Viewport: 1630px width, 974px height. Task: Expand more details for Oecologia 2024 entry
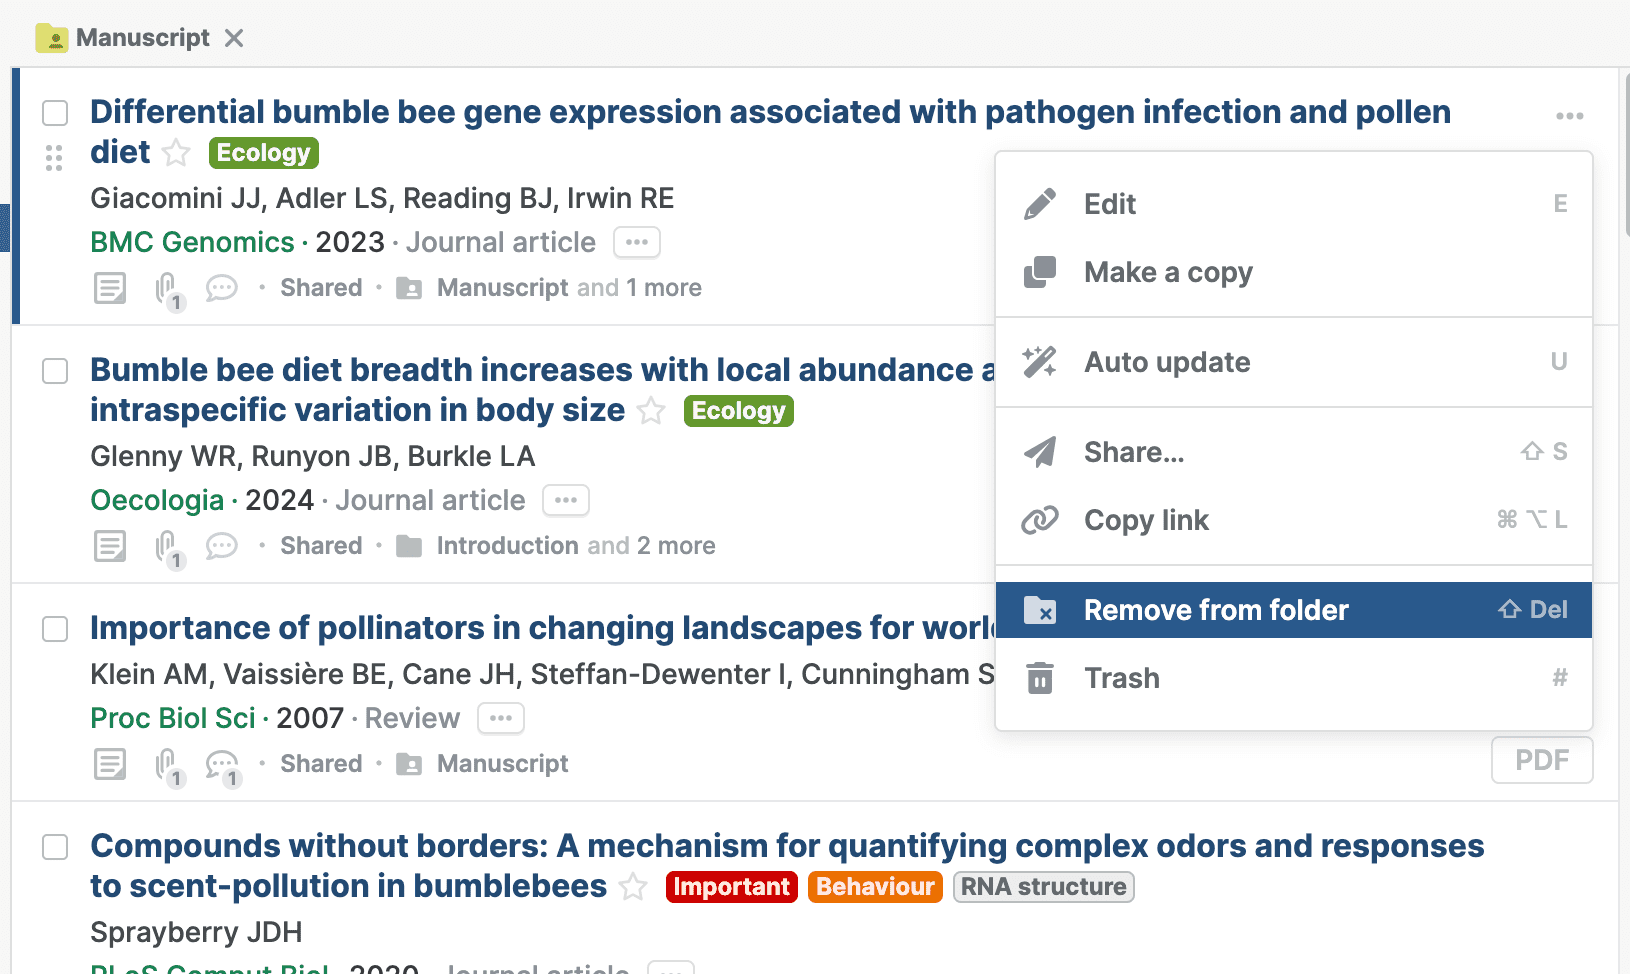(x=566, y=500)
